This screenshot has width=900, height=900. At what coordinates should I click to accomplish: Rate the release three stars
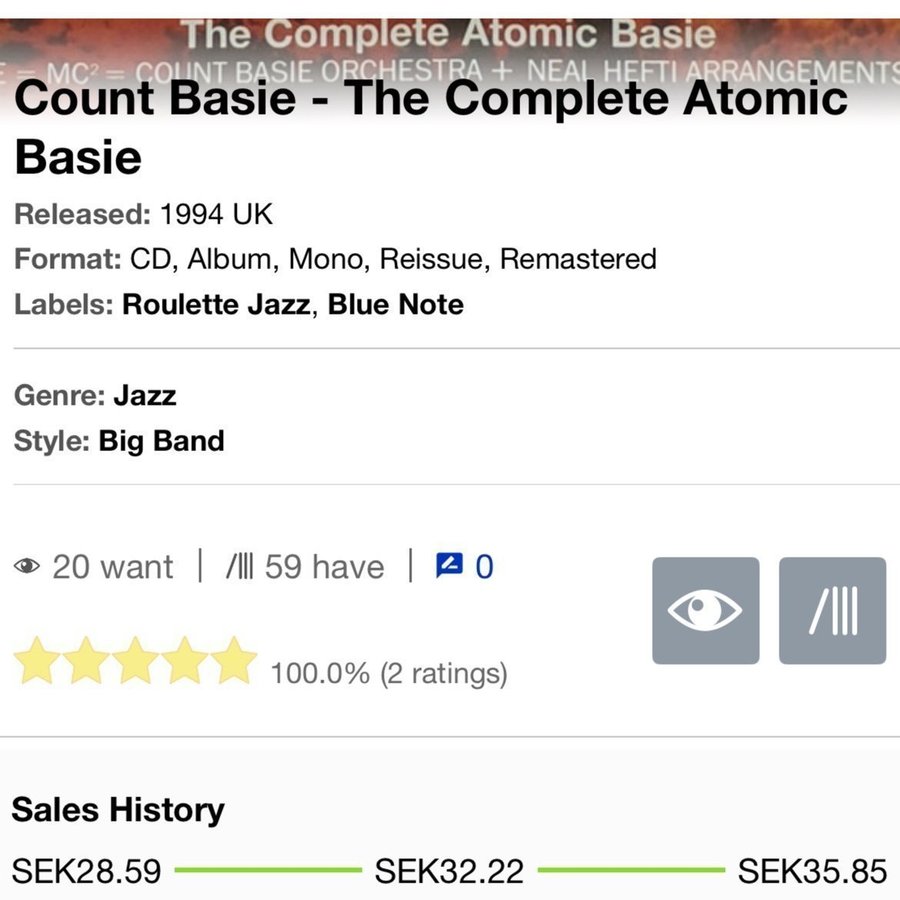[136, 661]
